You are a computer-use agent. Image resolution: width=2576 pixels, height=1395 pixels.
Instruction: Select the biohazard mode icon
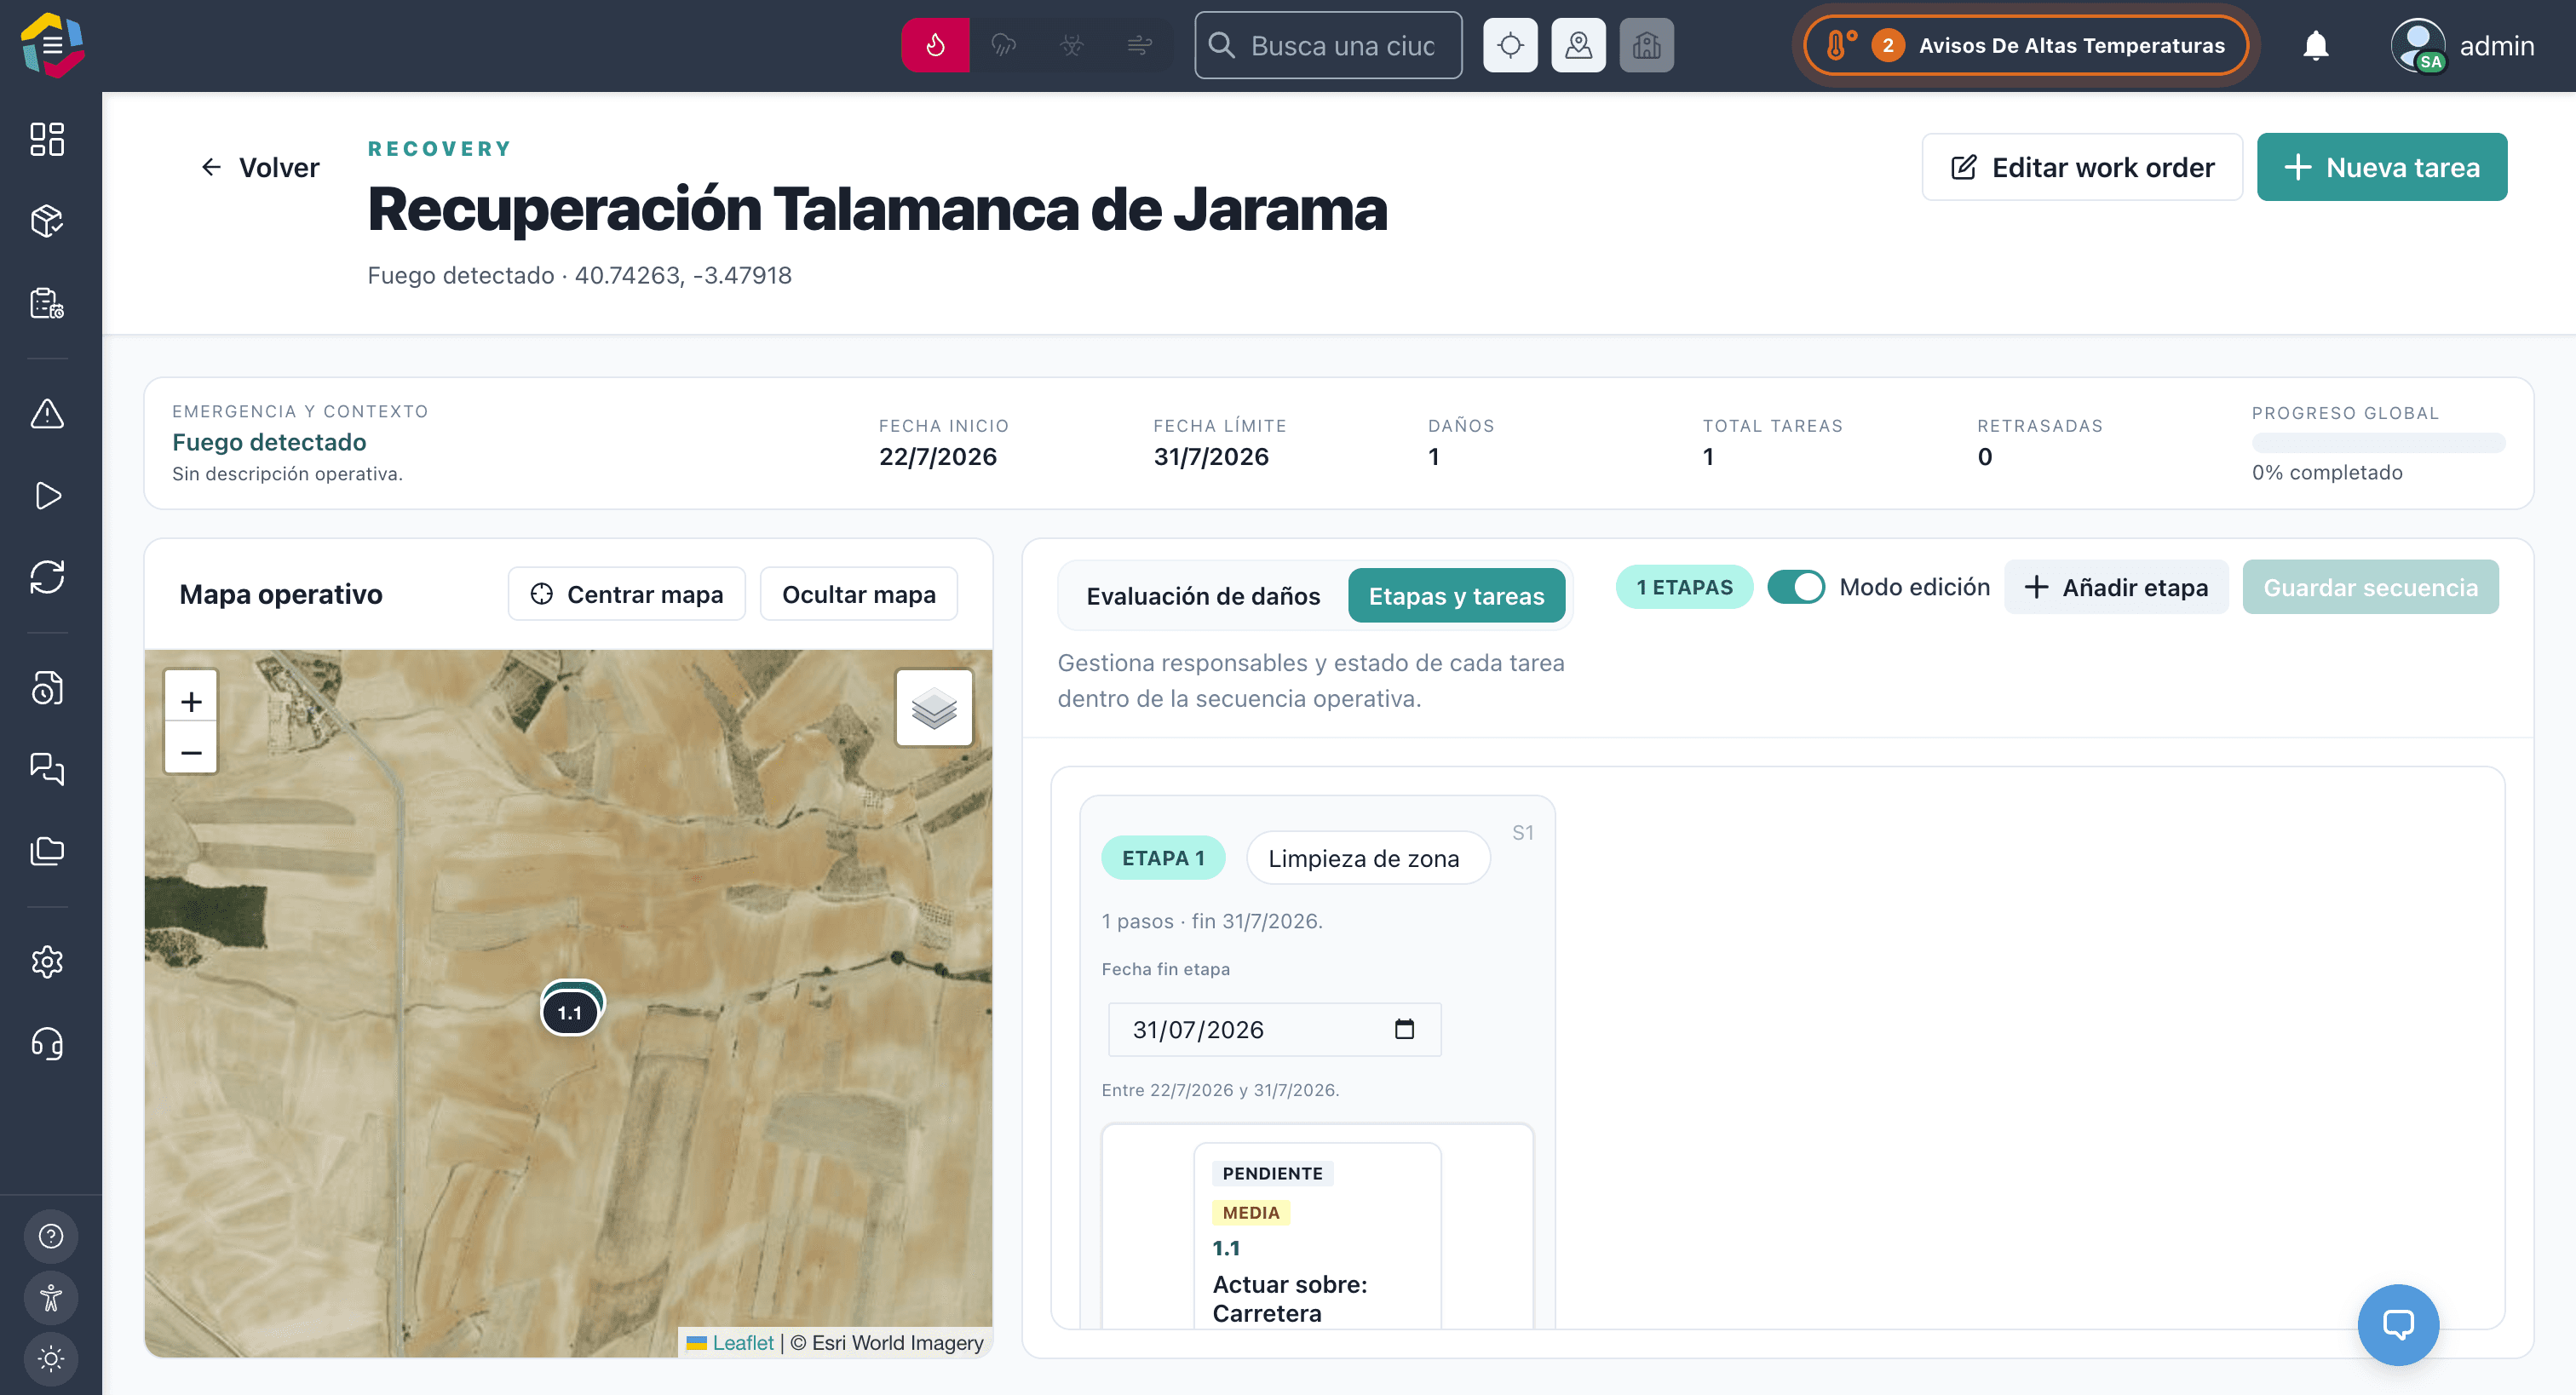coord(1072,45)
